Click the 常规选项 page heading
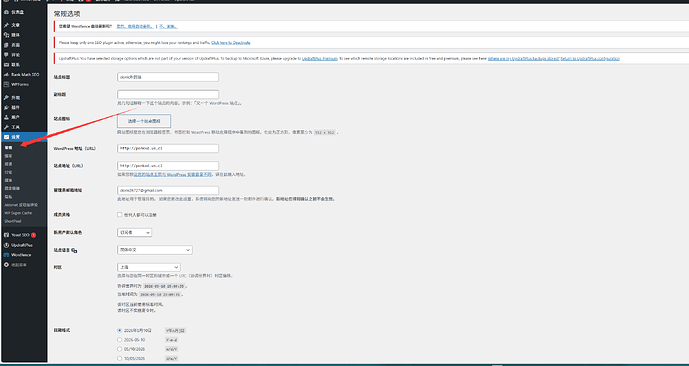This screenshot has width=689, height=366. point(67,14)
